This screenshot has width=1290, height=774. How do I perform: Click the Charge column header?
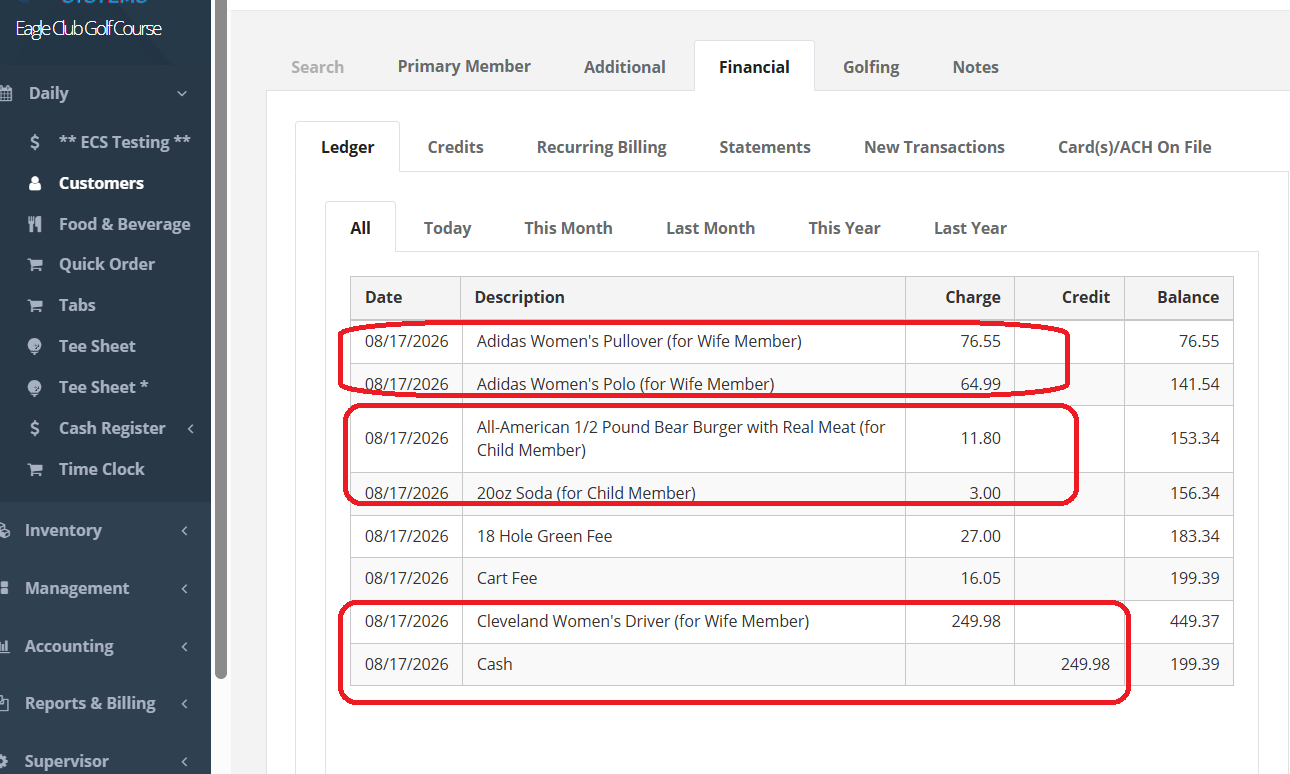(960, 298)
